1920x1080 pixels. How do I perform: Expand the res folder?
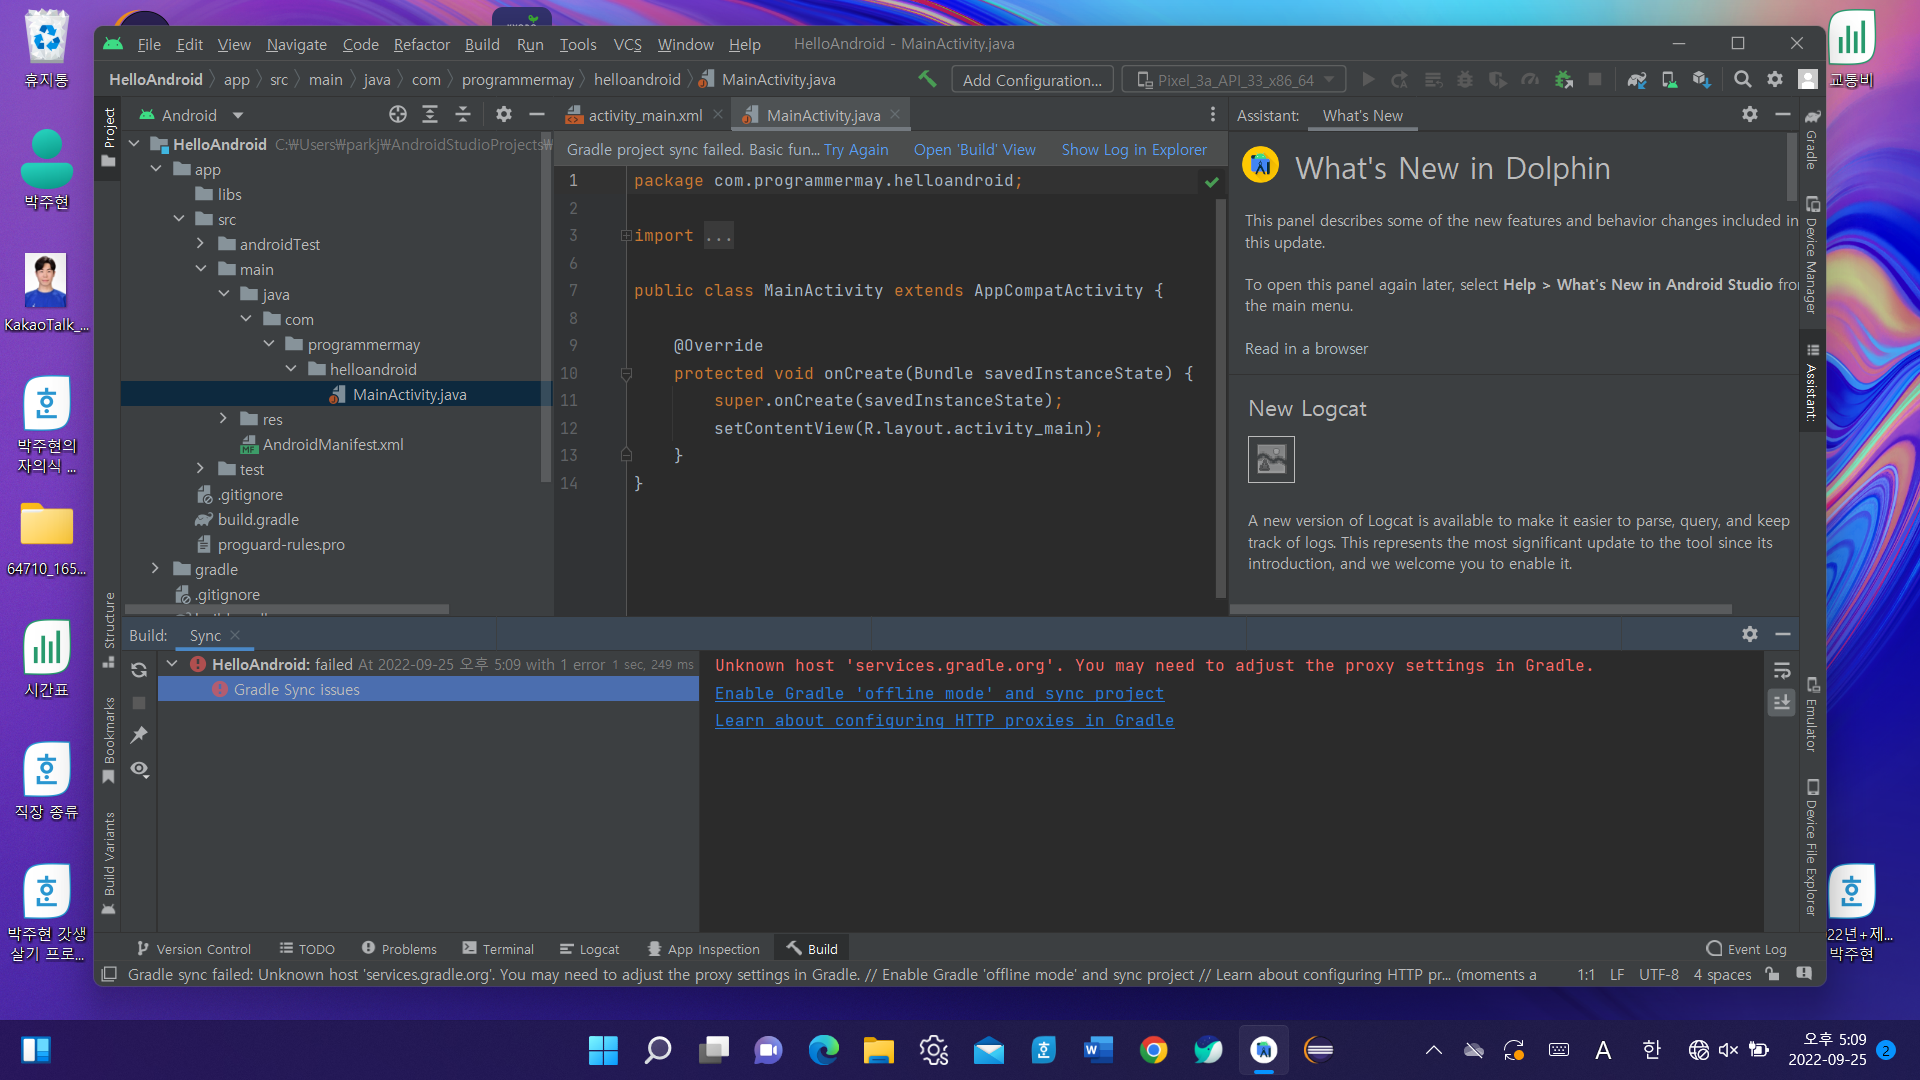(x=223, y=419)
